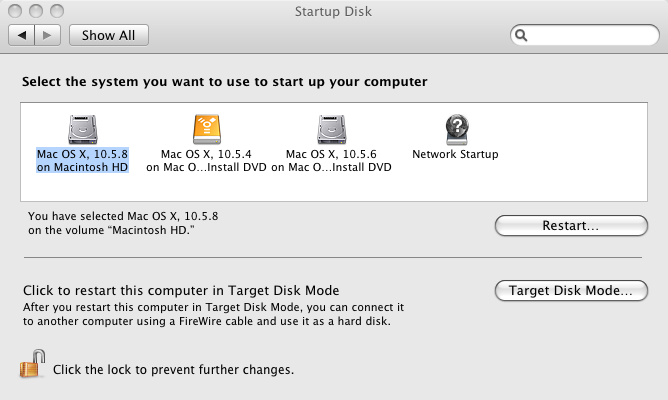The image size is (668, 400).
Task: Select the orange FireWire disk icon
Action: pos(207,129)
